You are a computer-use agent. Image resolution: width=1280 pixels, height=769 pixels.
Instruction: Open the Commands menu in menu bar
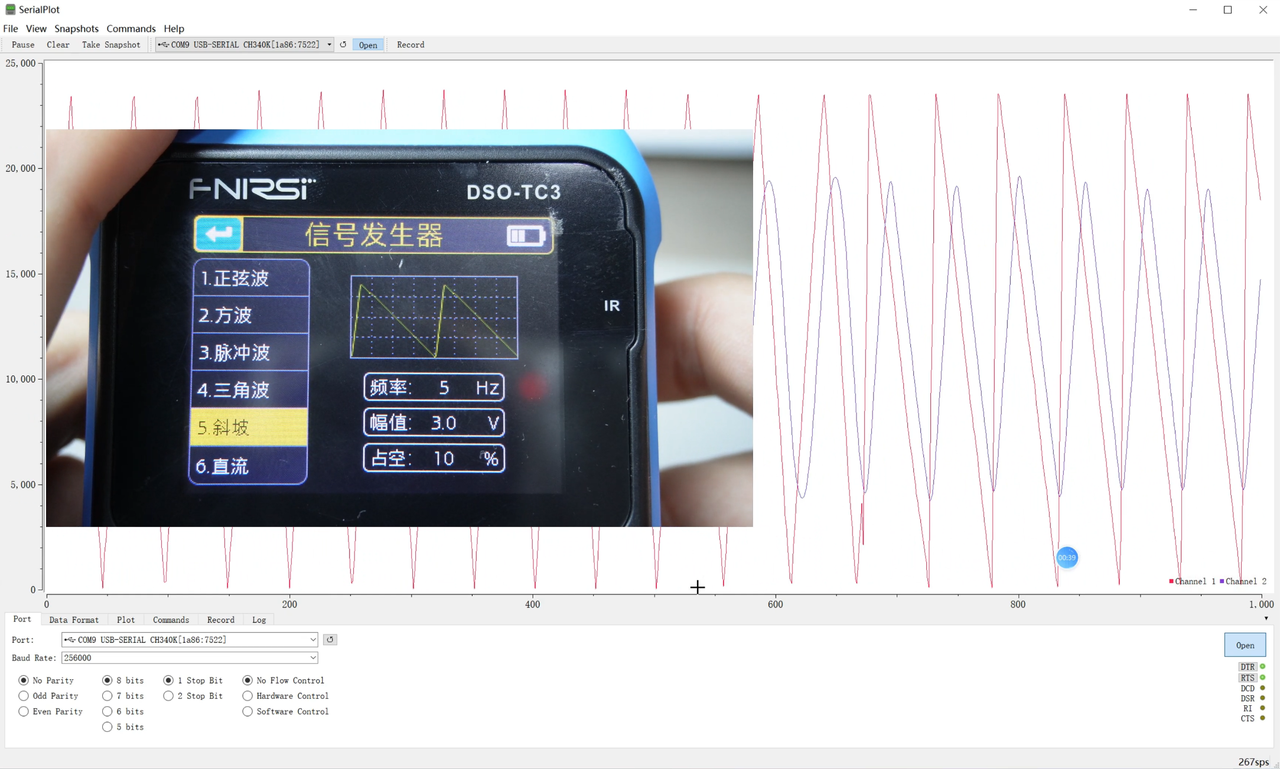[x=131, y=29]
